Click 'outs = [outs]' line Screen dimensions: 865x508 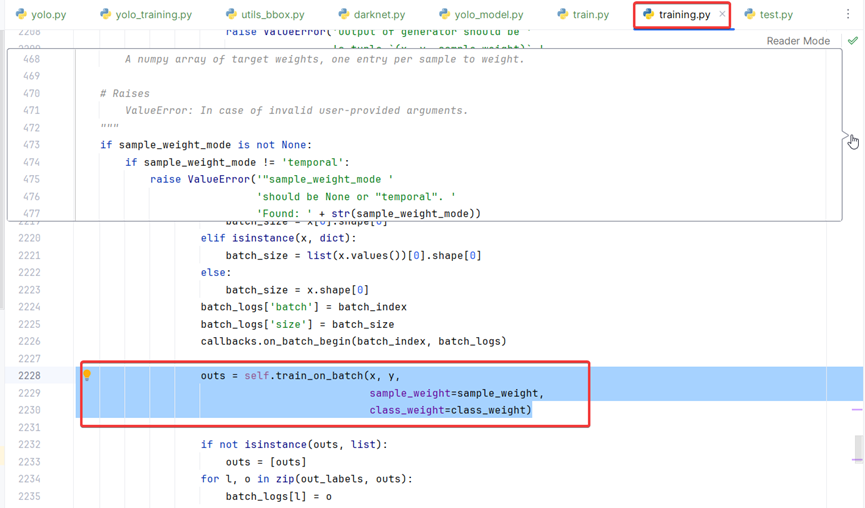coord(266,462)
